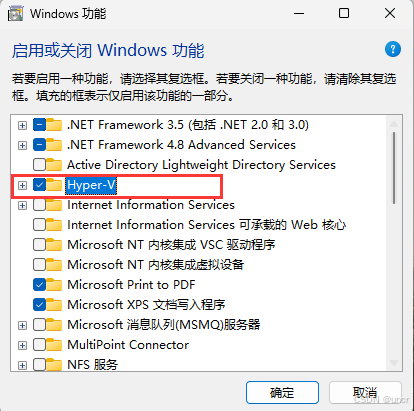Click the Microsoft Print to PDF folder icon
The width and height of the screenshot is (414, 411).
pyautogui.click(x=54, y=285)
